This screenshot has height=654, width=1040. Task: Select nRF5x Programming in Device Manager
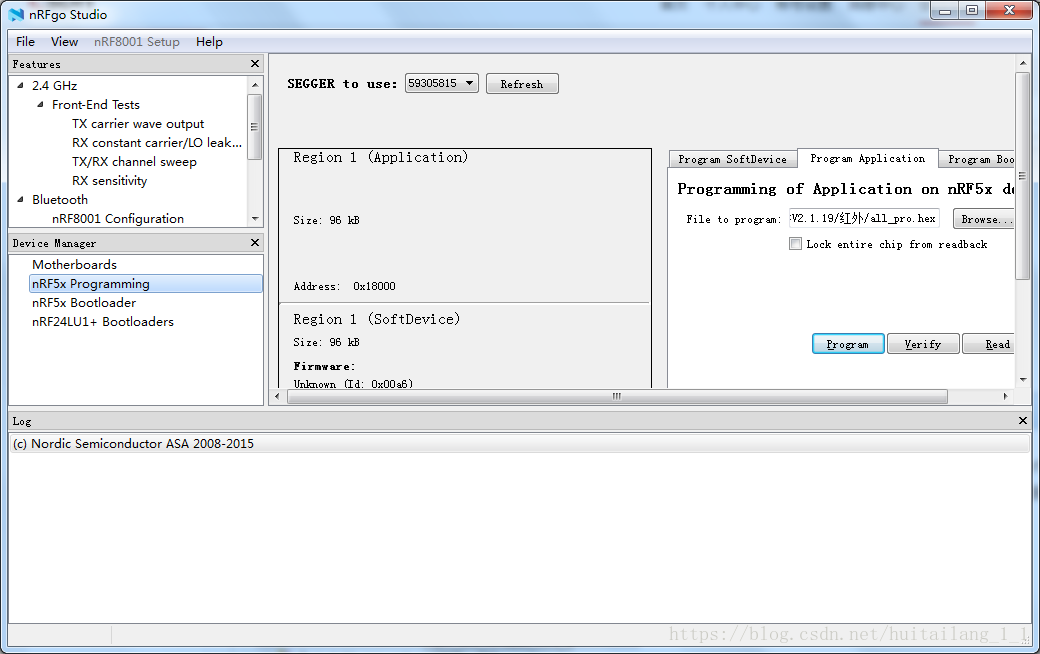click(146, 284)
